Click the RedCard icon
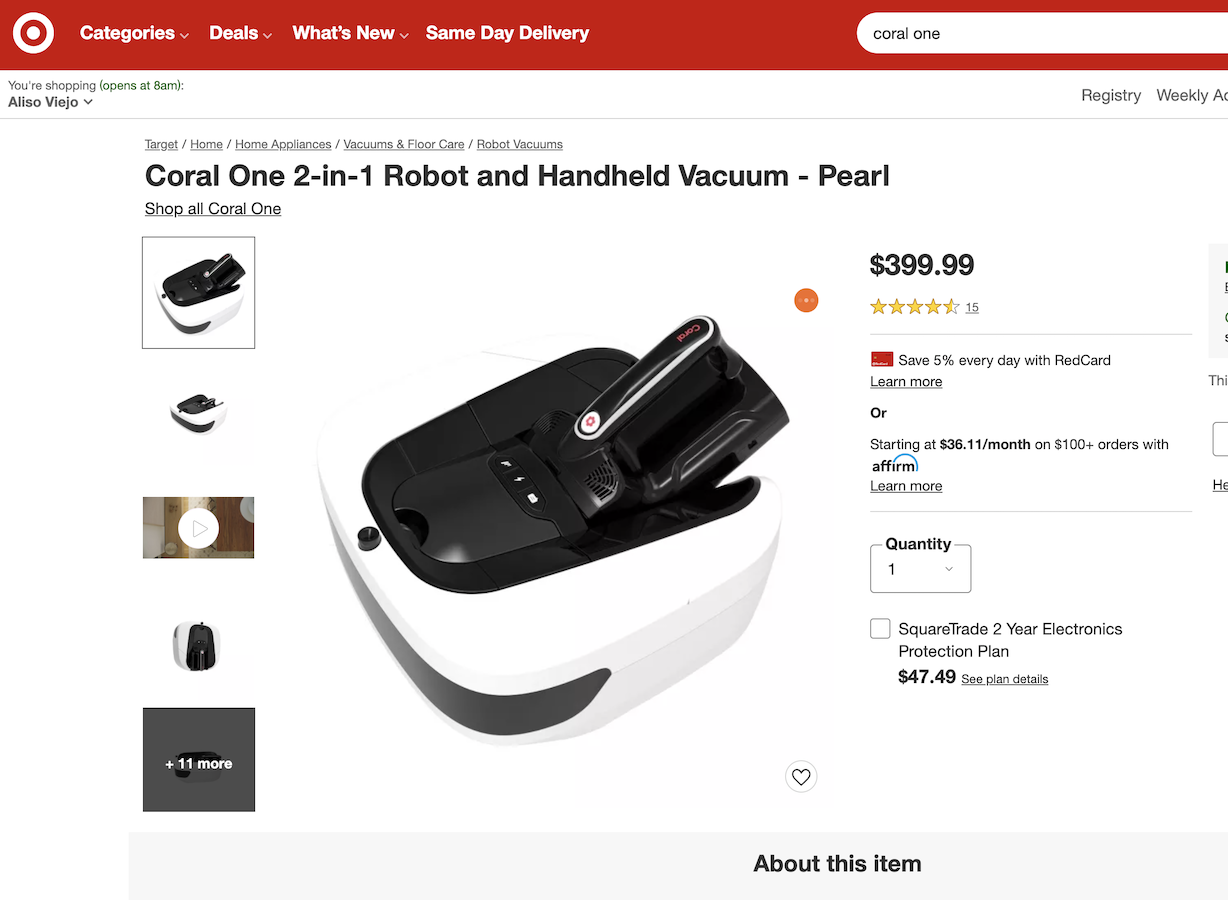The image size is (1228, 900). pyautogui.click(x=882, y=359)
